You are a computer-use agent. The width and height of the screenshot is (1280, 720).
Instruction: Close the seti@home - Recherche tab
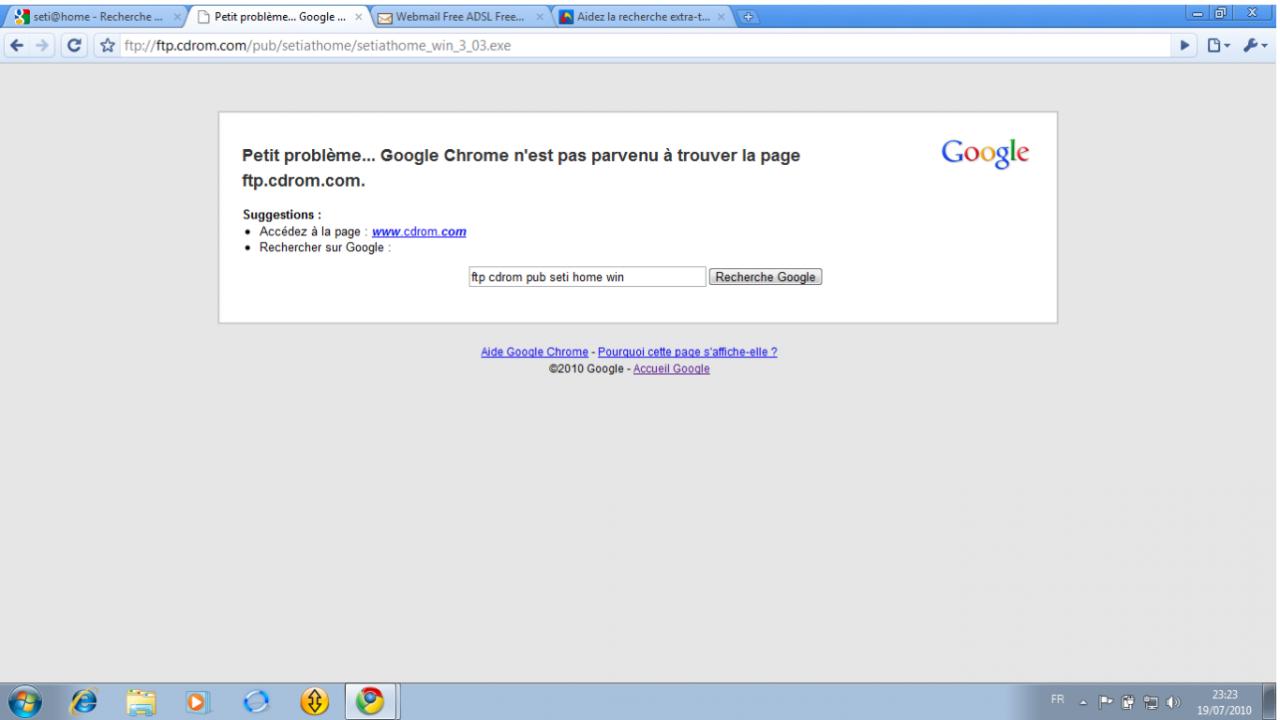point(178,17)
